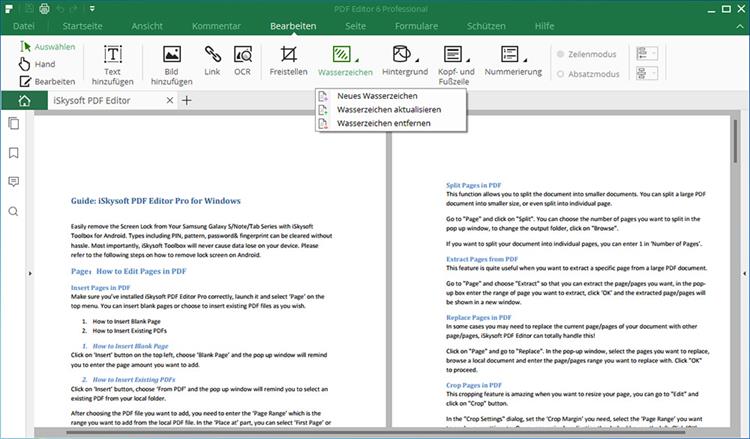
Task: Select the Auswählen tool
Action: click(48, 47)
